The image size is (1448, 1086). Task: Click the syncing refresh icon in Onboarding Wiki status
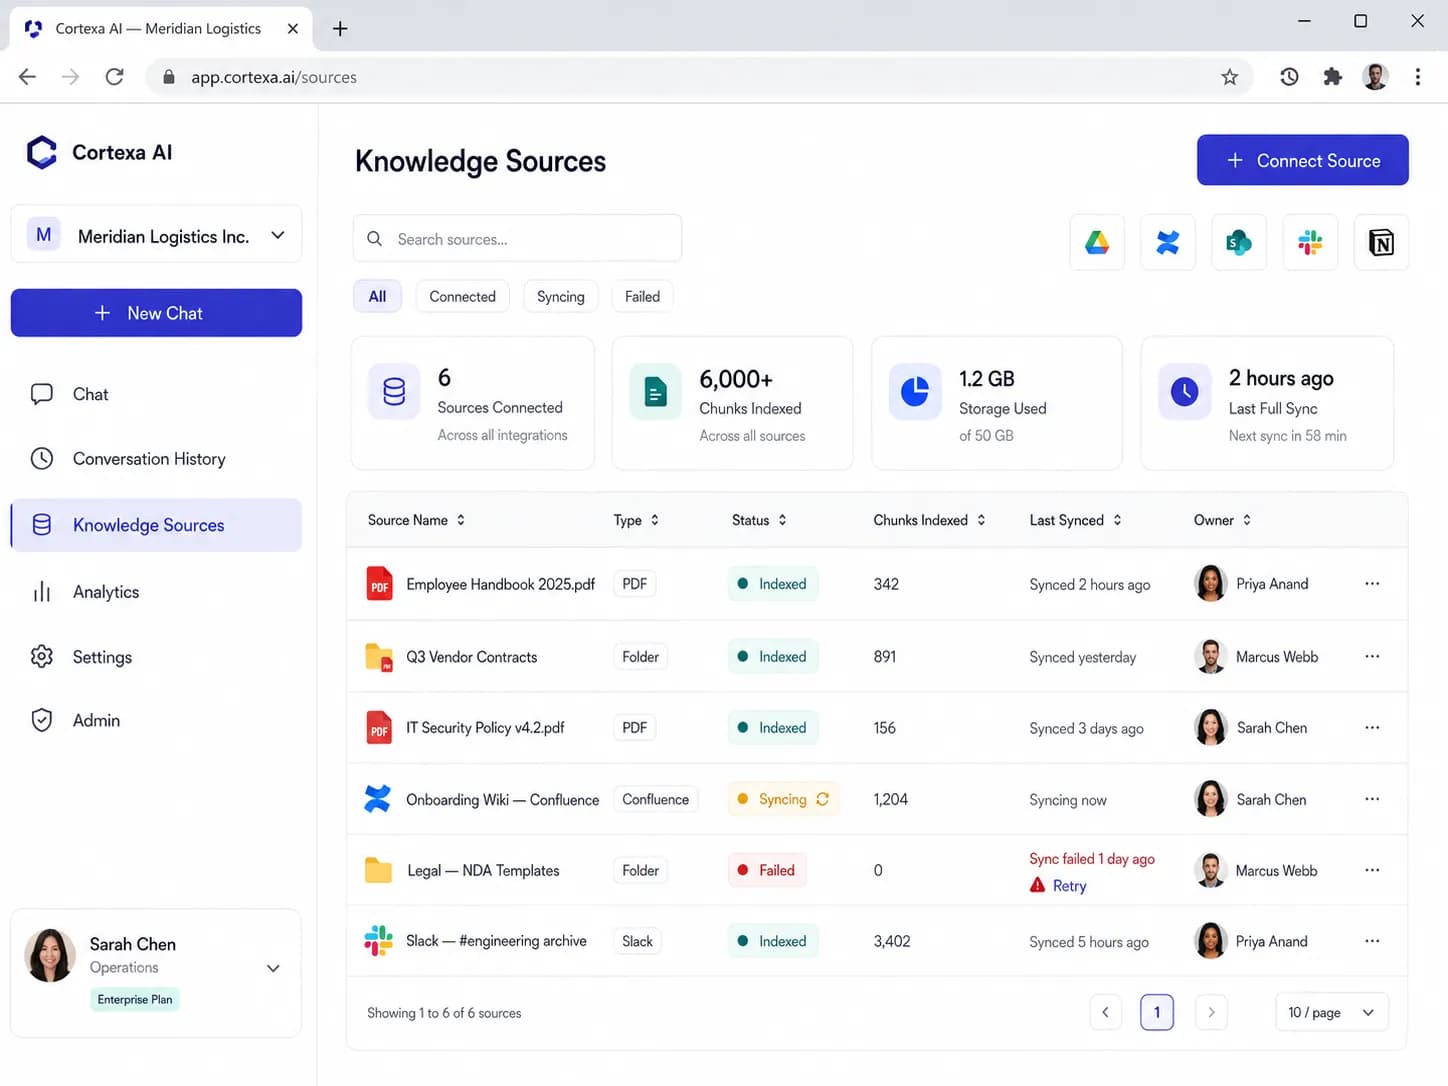point(822,799)
